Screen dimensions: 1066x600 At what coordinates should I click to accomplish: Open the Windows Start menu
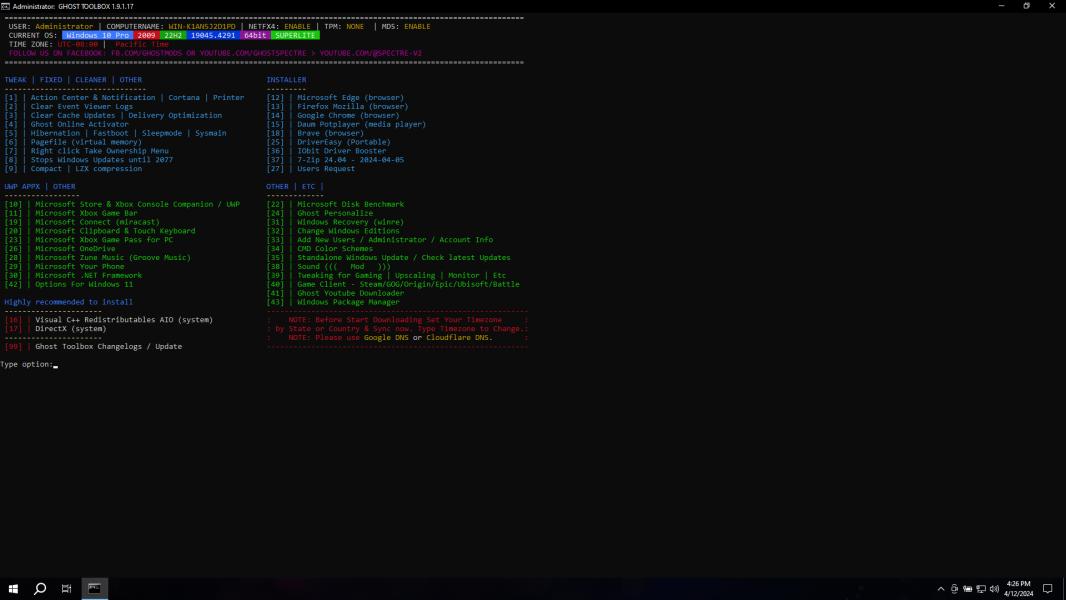coord(13,588)
